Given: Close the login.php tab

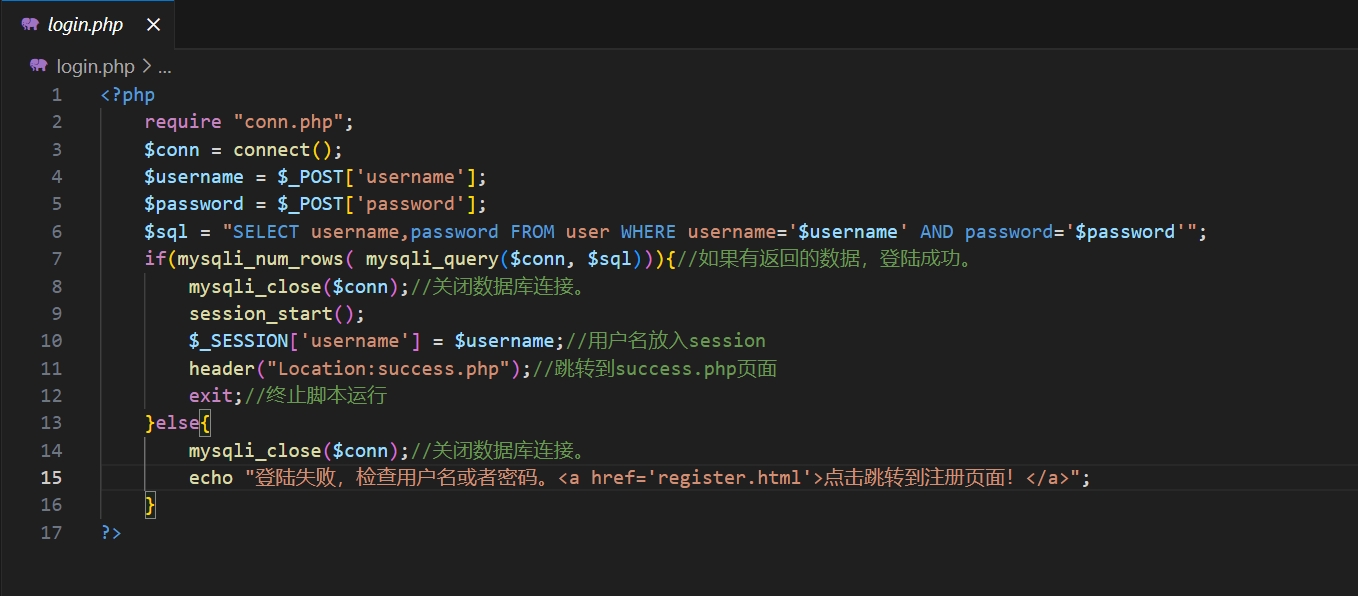Looking at the screenshot, I should pos(153,25).
